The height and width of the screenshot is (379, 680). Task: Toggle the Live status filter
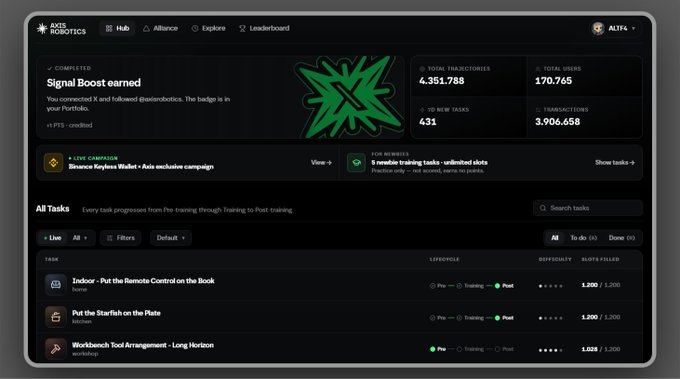[52, 238]
